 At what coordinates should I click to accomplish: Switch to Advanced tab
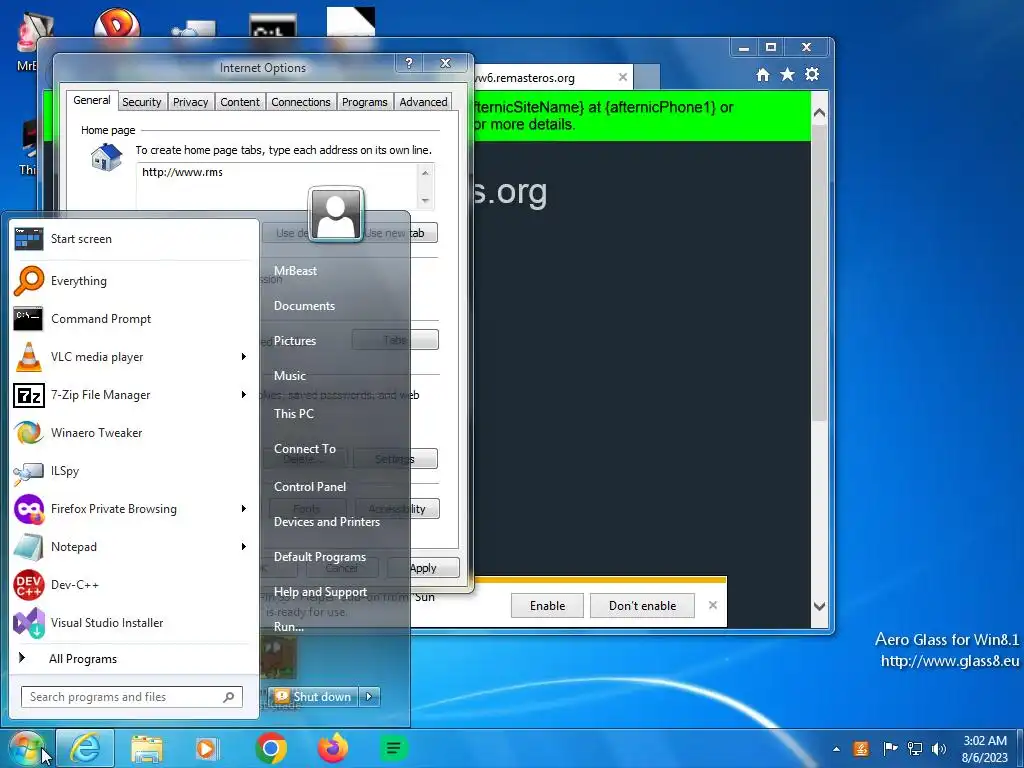pos(423,102)
